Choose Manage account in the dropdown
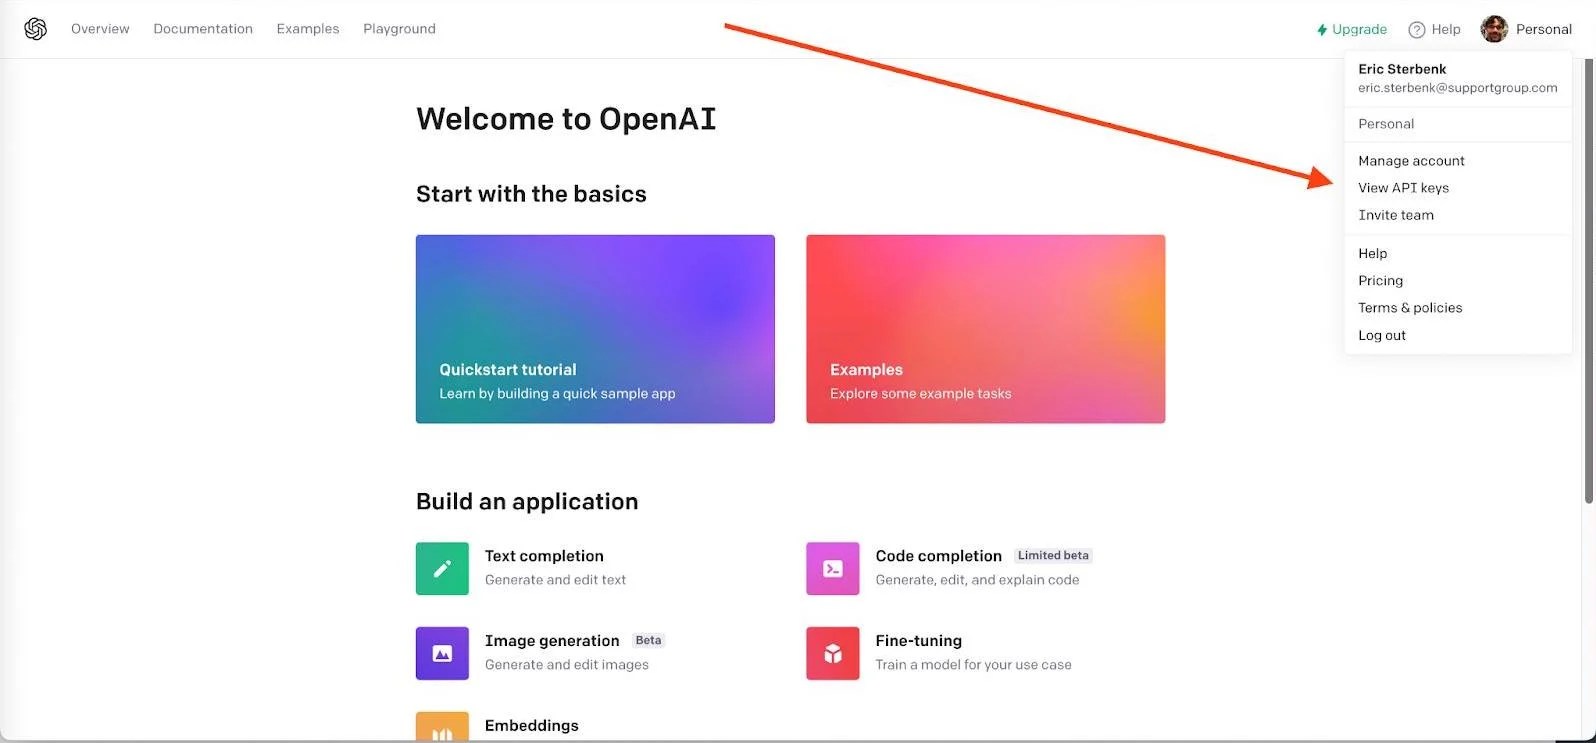The image size is (1596, 743). [x=1410, y=160]
